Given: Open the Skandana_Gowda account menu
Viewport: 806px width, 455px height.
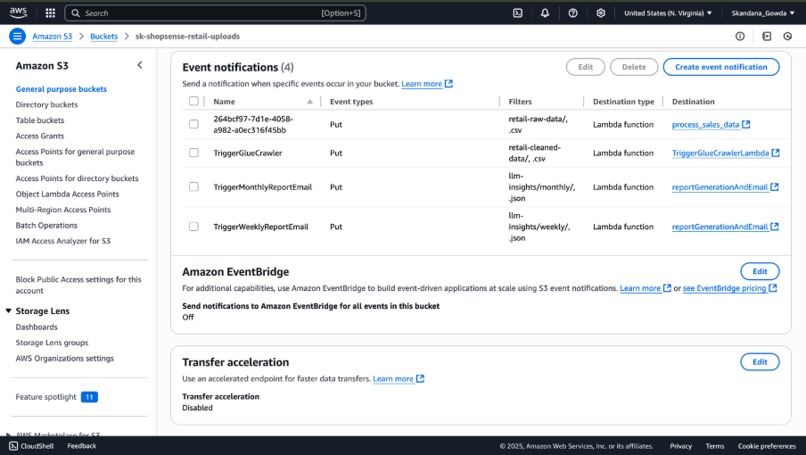Looking at the screenshot, I should [x=763, y=13].
